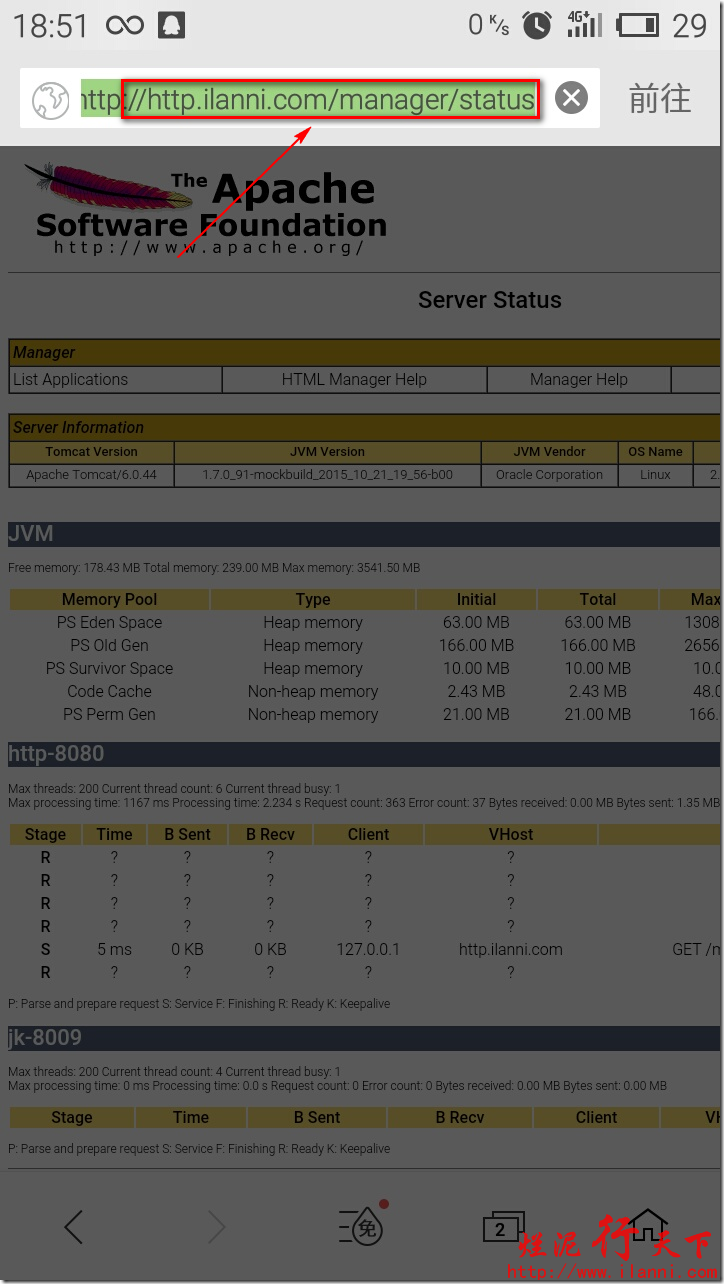Select the Oracle Corporation cell
This screenshot has height=1284, width=724.
pos(549,475)
